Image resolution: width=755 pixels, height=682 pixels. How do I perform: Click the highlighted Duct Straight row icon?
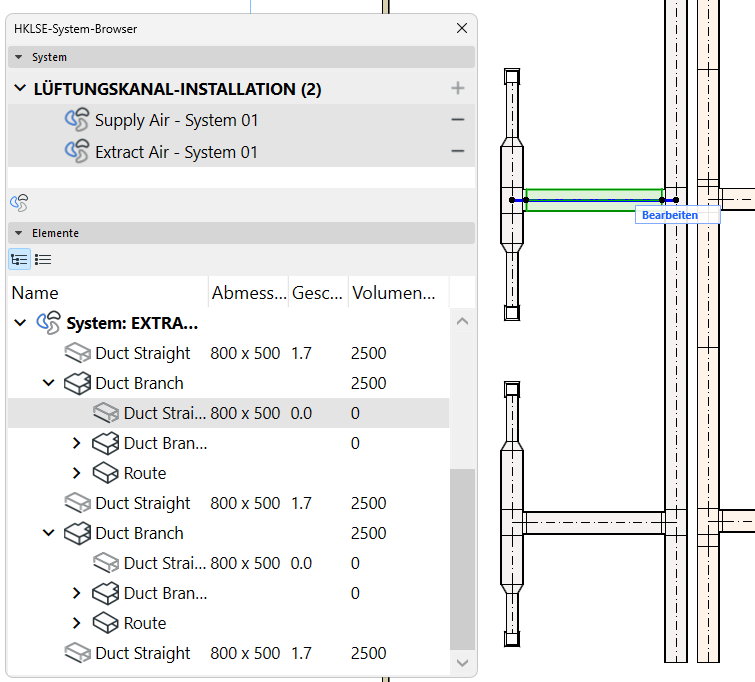pos(106,413)
